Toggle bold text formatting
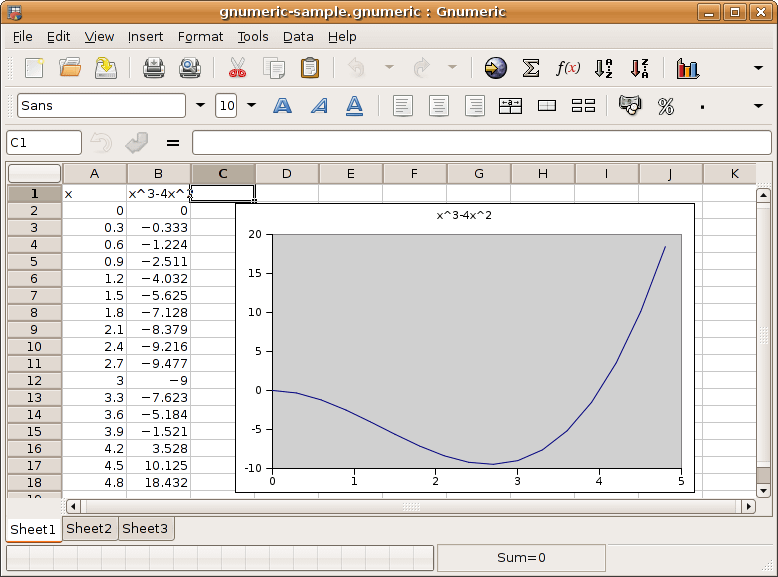The width and height of the screenshot is (778, 577). tap(283, 106)
